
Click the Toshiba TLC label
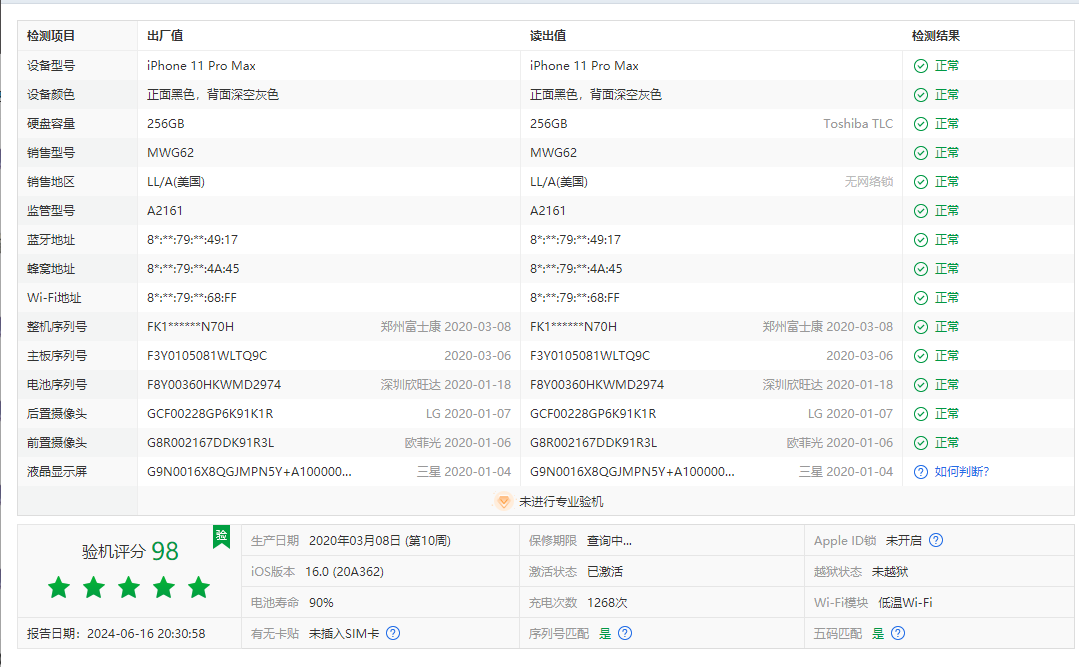click(x=858, y=124)
